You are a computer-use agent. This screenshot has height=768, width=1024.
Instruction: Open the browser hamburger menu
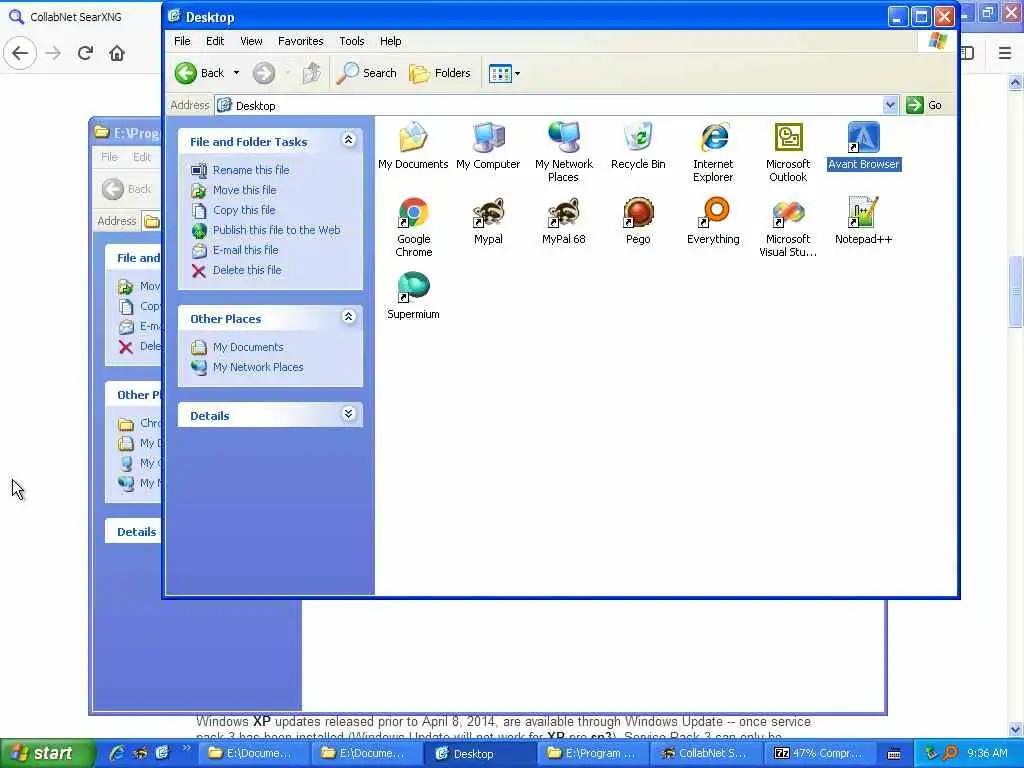pos(1005,53)
